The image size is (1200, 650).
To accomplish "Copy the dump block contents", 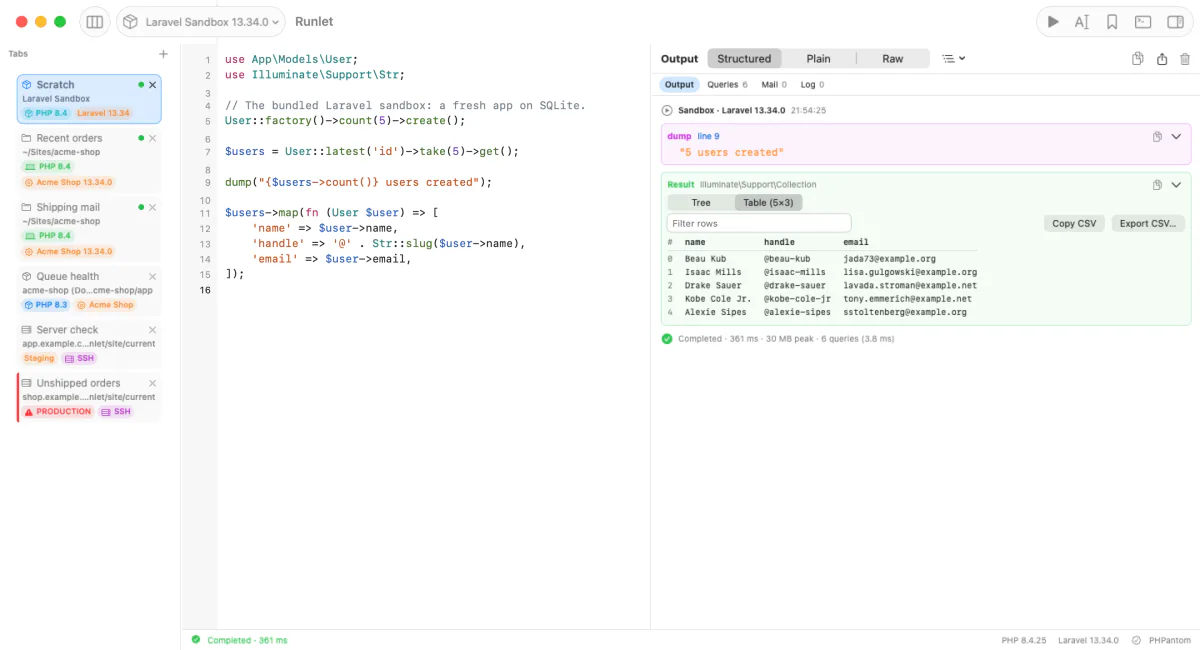I will tap(1157, 136).
